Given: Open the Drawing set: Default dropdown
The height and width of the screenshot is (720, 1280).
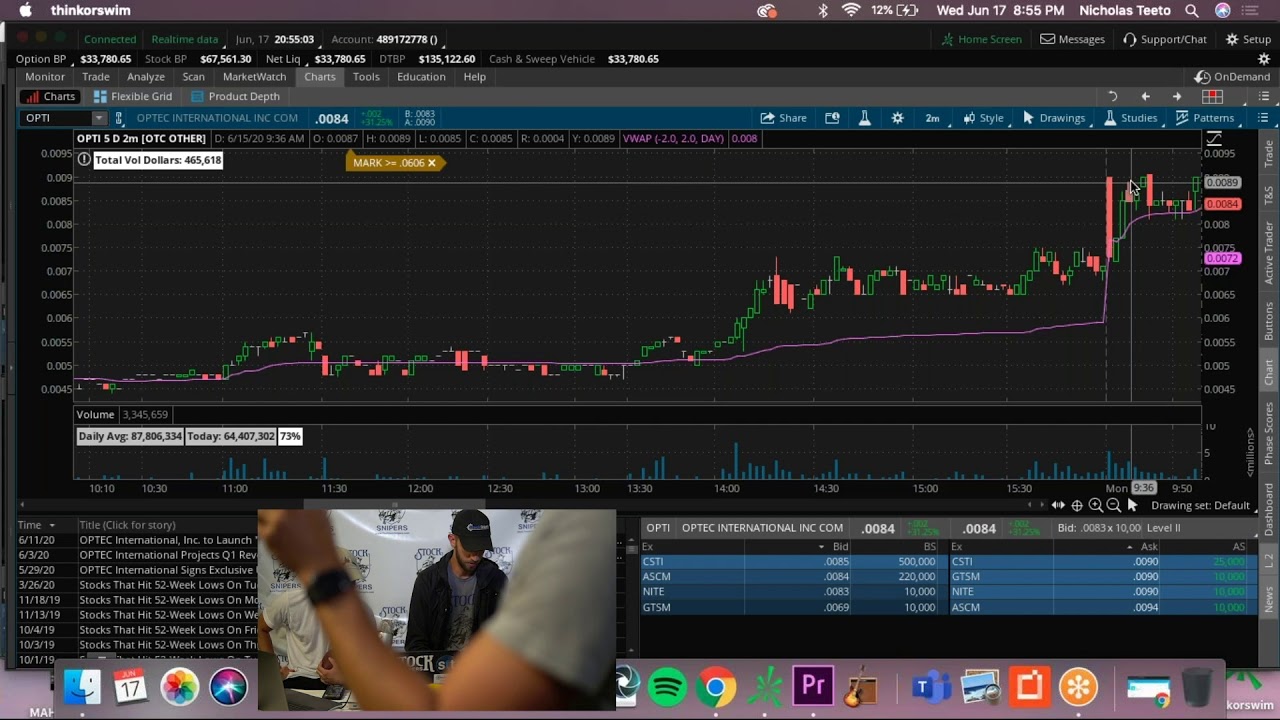Looking at the screenshot, I should coord(1206,506).
